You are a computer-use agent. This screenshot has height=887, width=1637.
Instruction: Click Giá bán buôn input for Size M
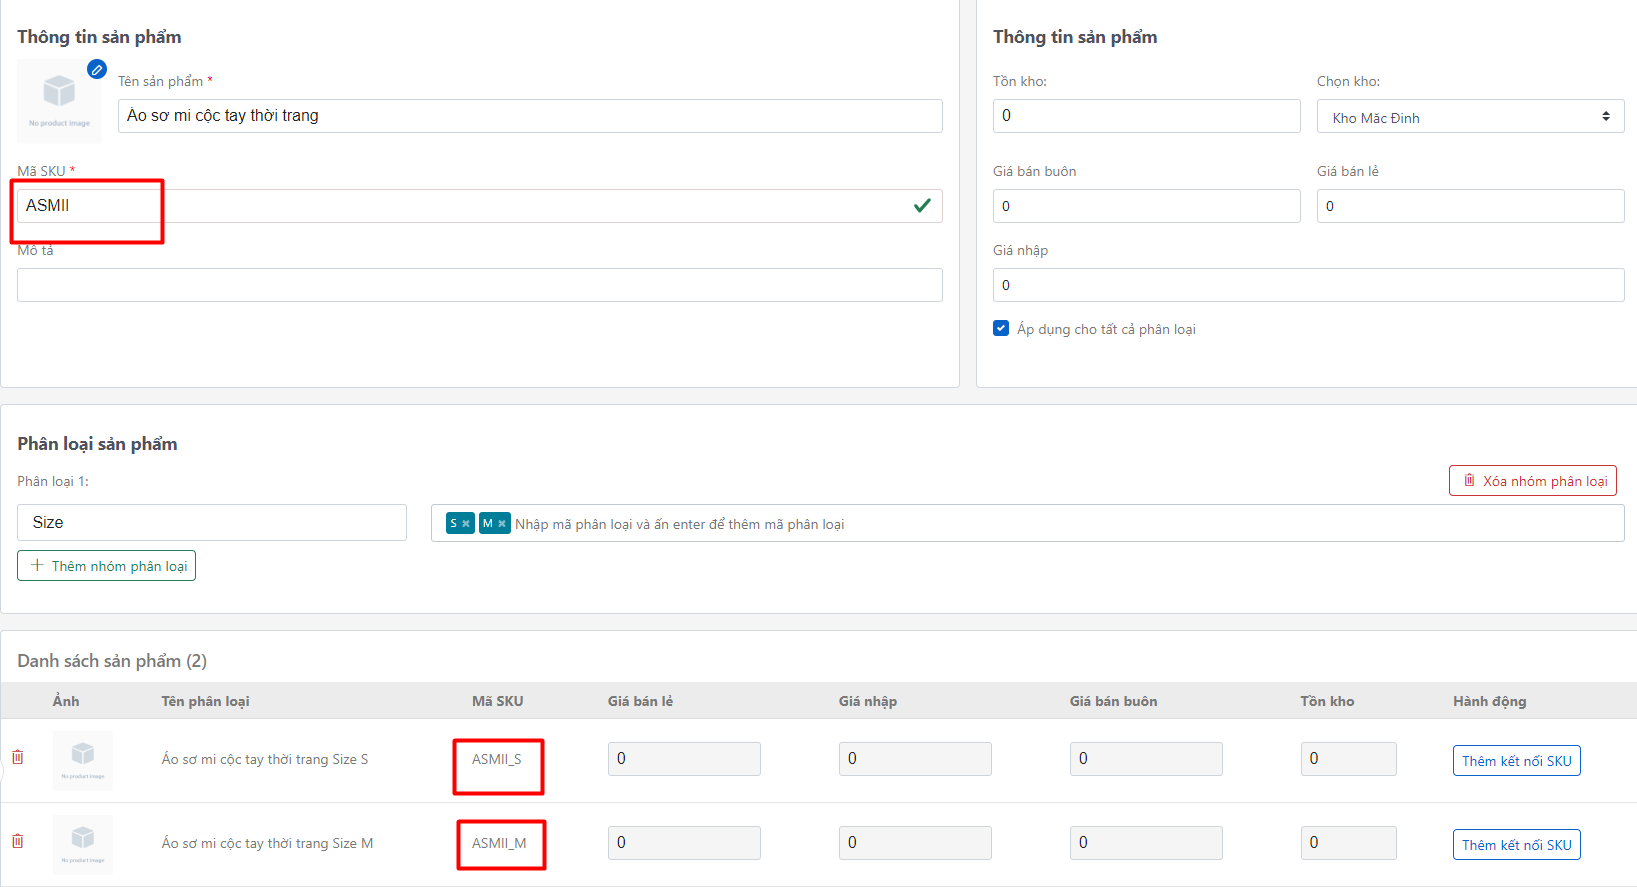pos(1146,843)
